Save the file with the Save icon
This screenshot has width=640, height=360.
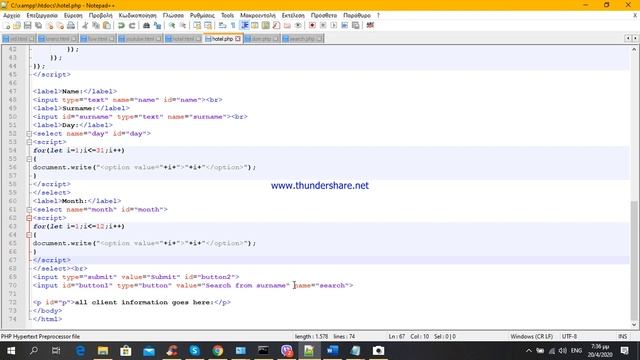tap(27, 25)
